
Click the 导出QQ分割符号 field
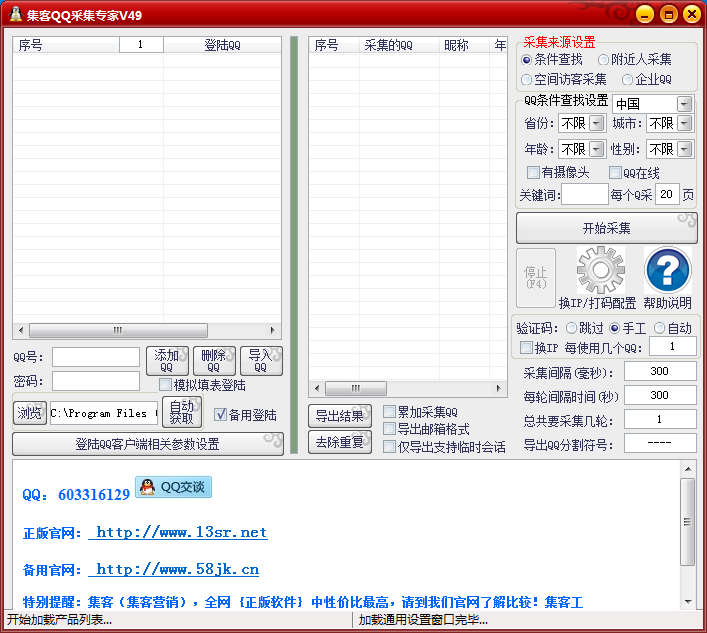click(x=660, y=443)
